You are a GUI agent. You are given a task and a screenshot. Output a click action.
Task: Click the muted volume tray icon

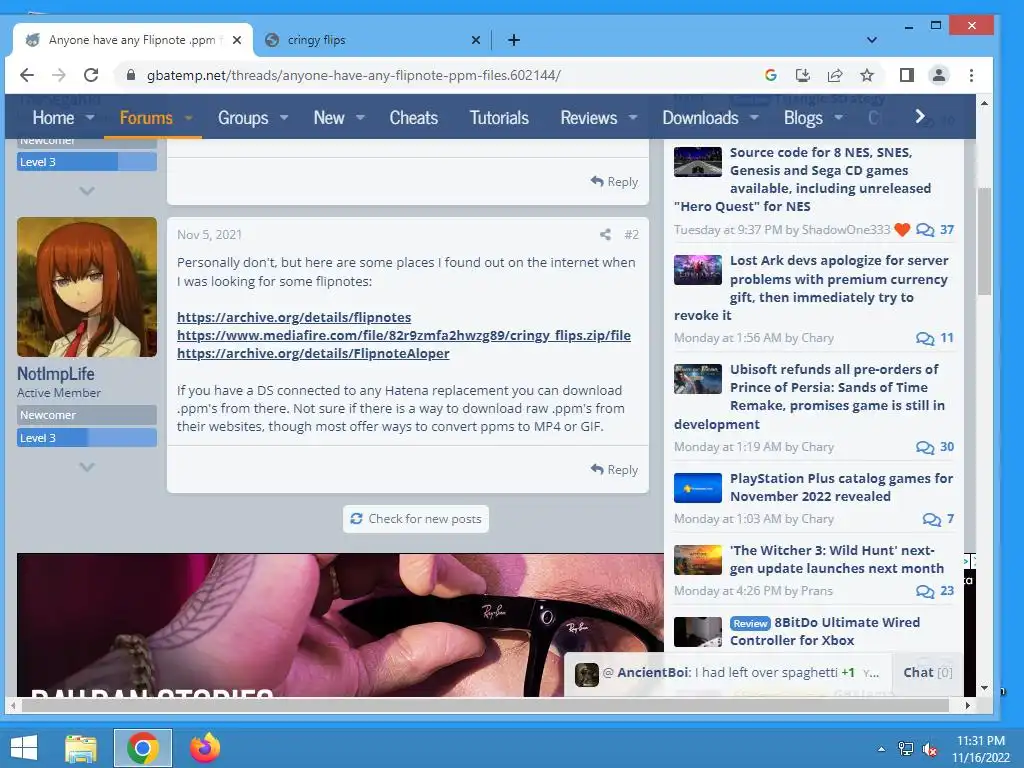point(929,748)
